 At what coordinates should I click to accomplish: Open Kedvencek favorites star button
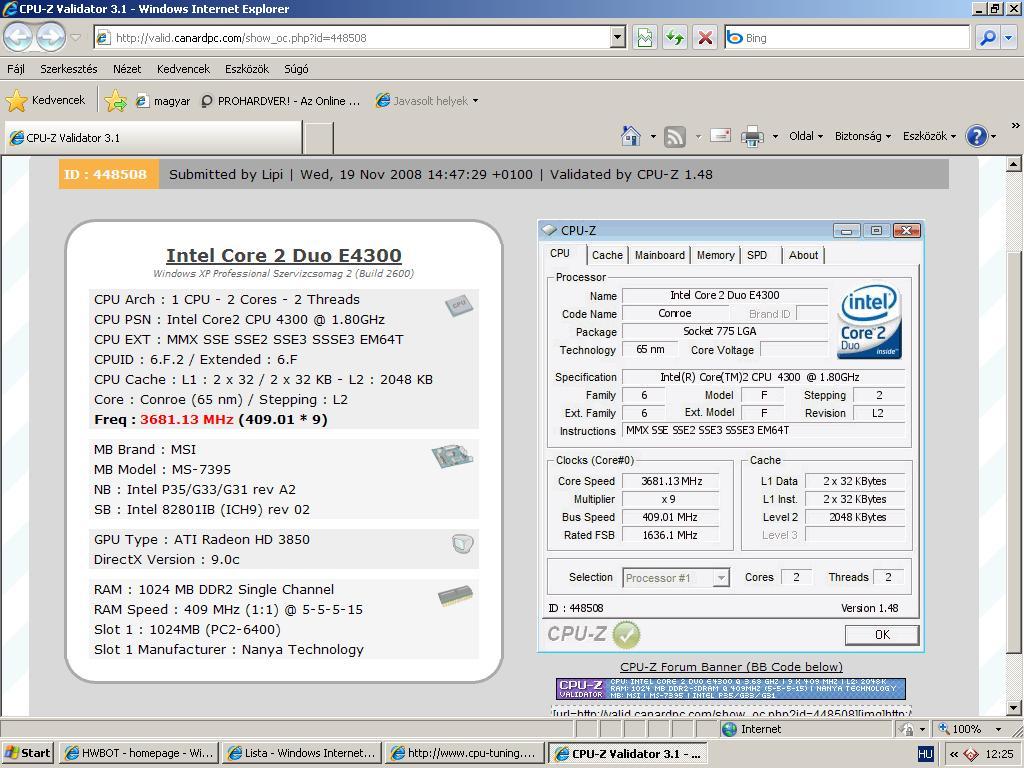(46, 100)
